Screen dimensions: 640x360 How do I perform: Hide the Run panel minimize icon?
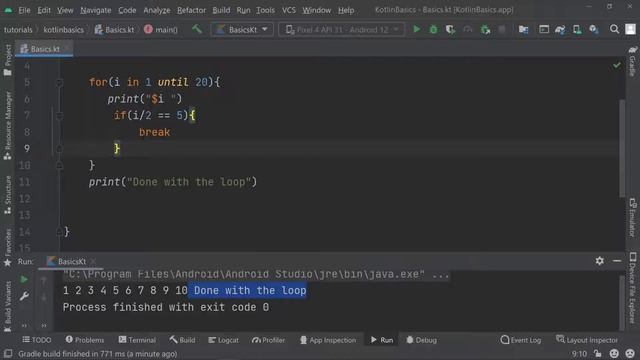tap(617, 261)
